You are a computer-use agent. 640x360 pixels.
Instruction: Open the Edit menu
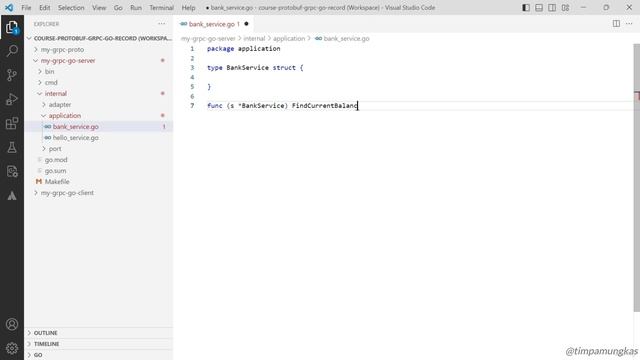pos(44,7)
